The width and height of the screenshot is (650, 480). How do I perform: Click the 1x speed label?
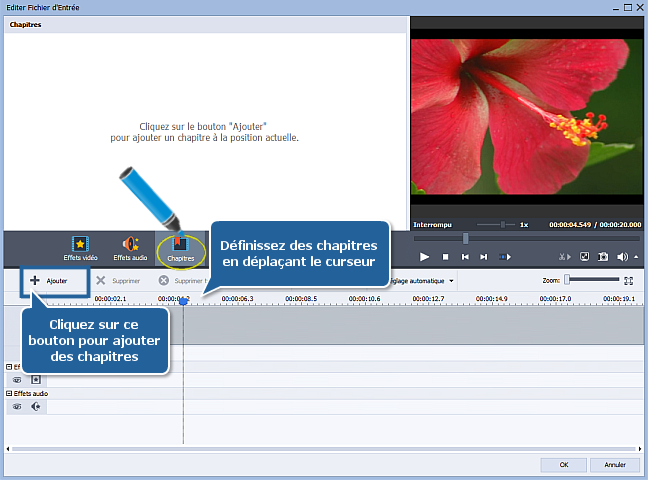[x=524, y=225]
